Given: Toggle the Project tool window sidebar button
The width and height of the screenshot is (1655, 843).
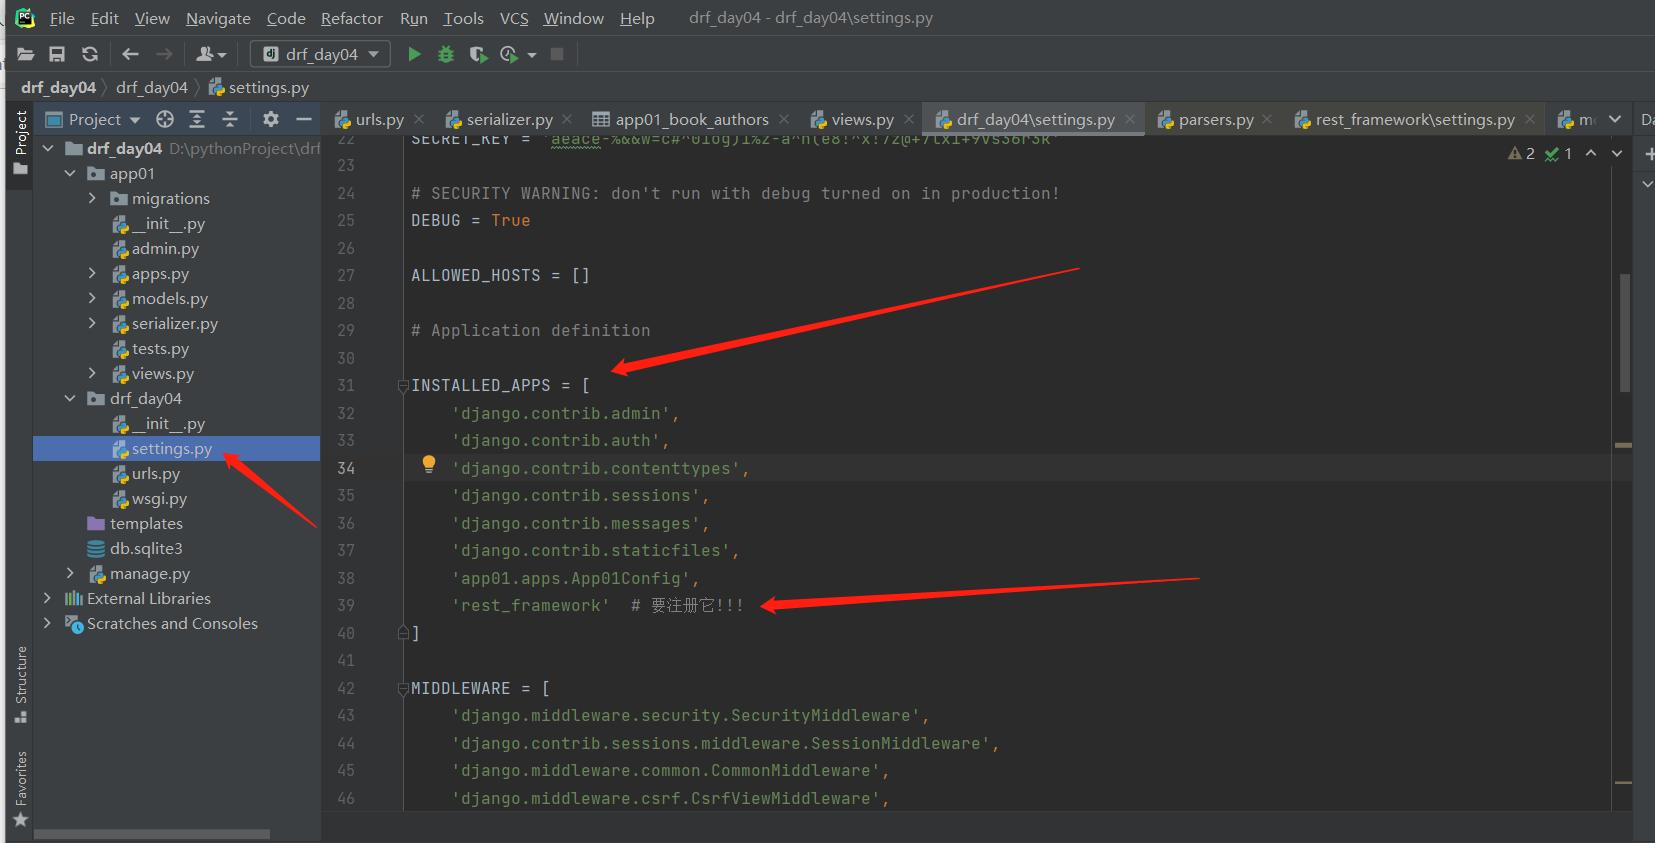Looking at the screenshot, I should (21, 142).
